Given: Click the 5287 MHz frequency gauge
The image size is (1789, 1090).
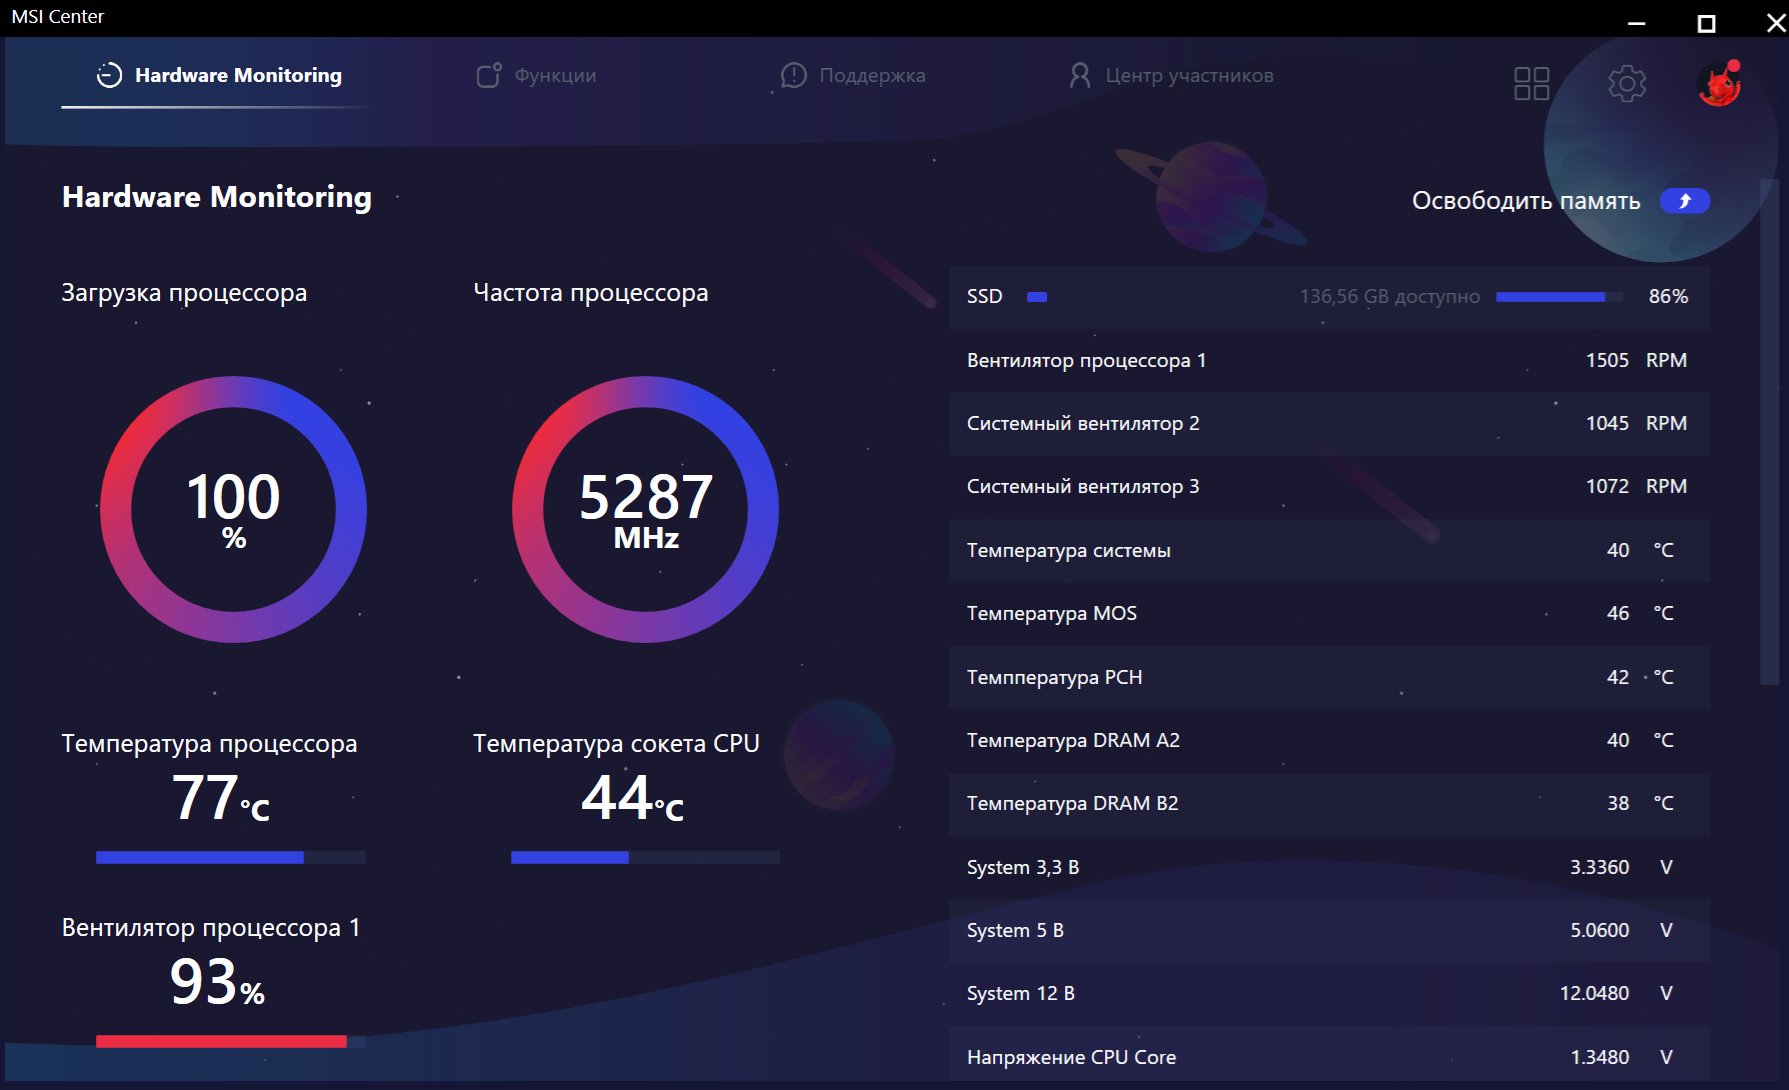Looking at the screenshot, I should coord(646,509).
